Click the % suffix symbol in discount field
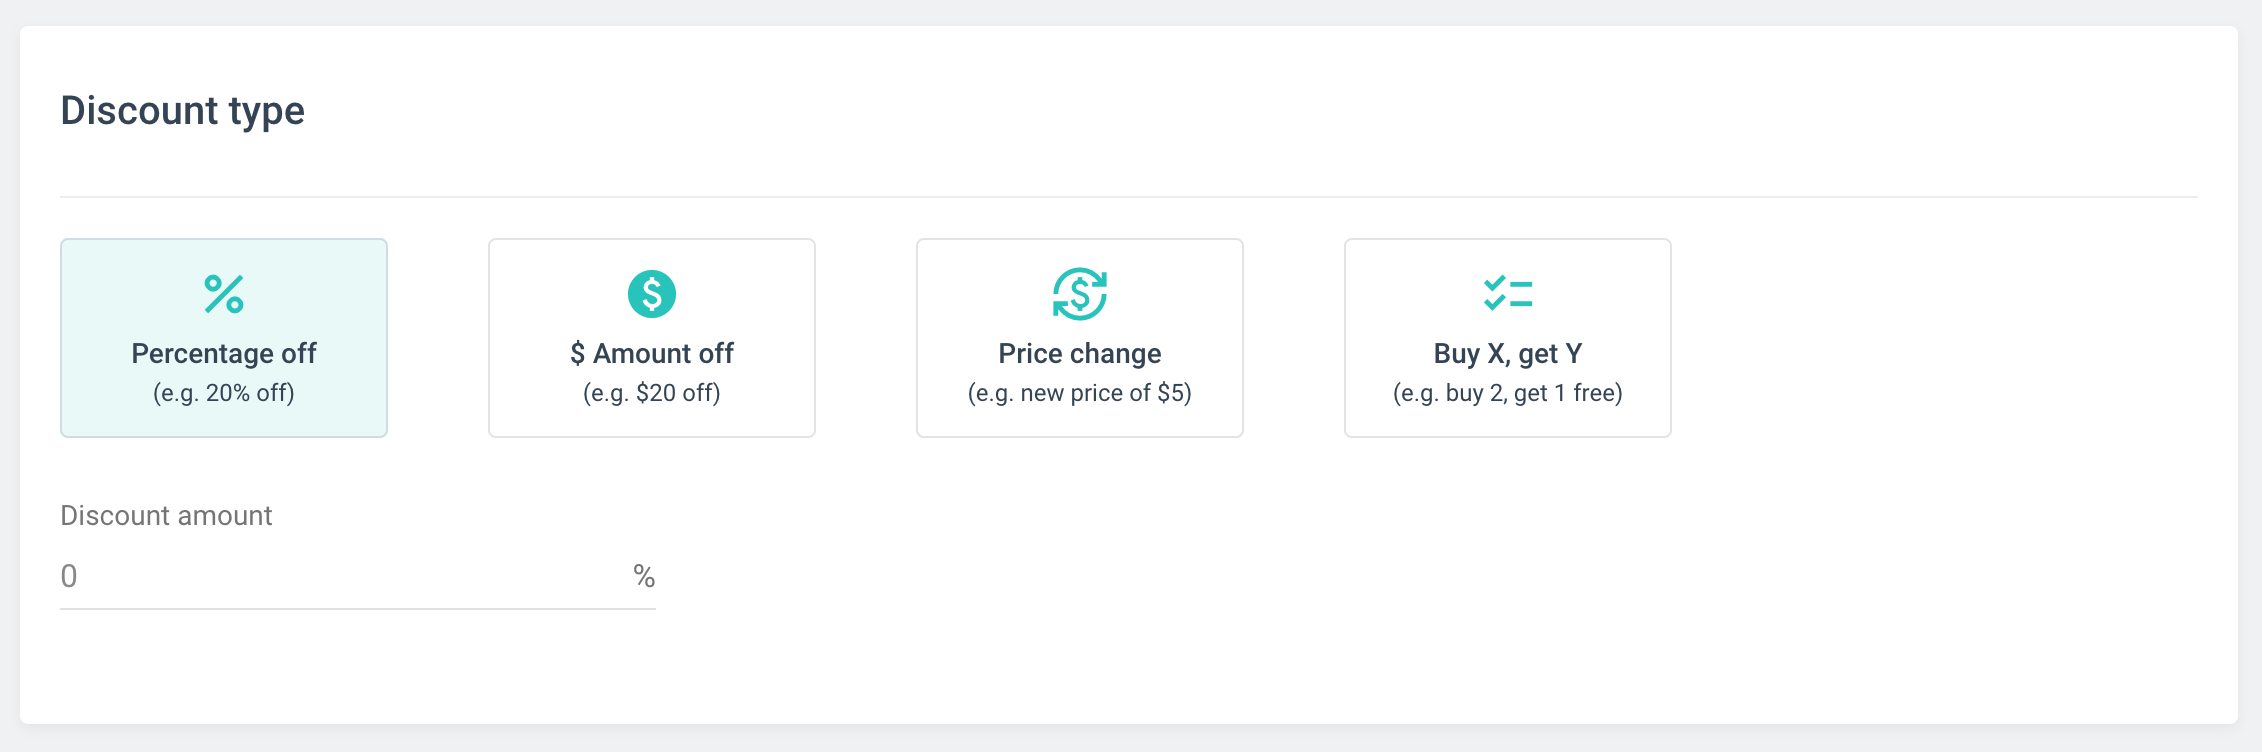The width and height of the screenshot is (2262, 752). coord(644,576)
